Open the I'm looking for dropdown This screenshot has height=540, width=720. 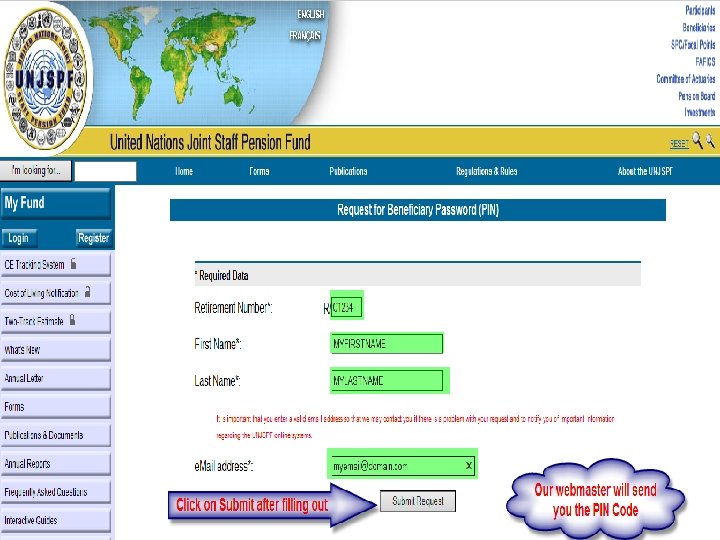click(36, 171)
